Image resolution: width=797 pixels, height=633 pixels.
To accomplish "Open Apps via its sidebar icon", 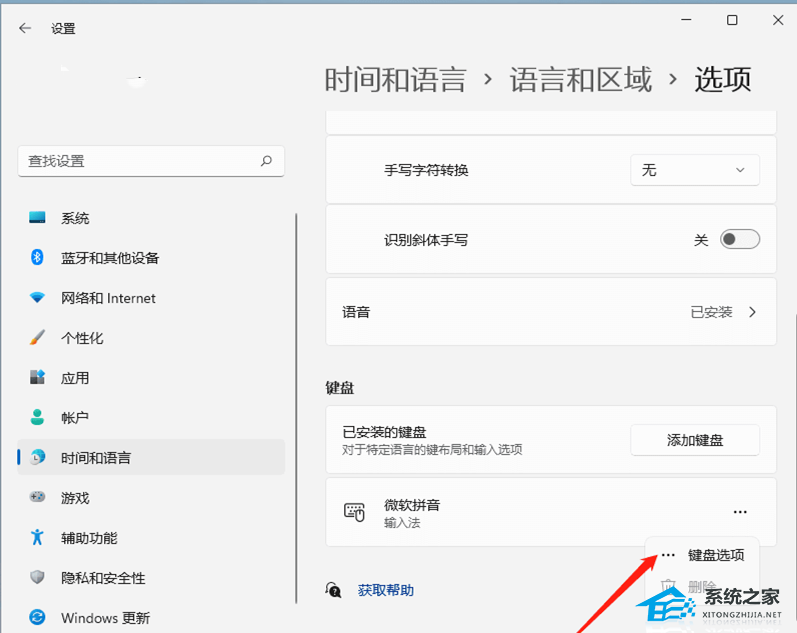I will coord(38,378).
